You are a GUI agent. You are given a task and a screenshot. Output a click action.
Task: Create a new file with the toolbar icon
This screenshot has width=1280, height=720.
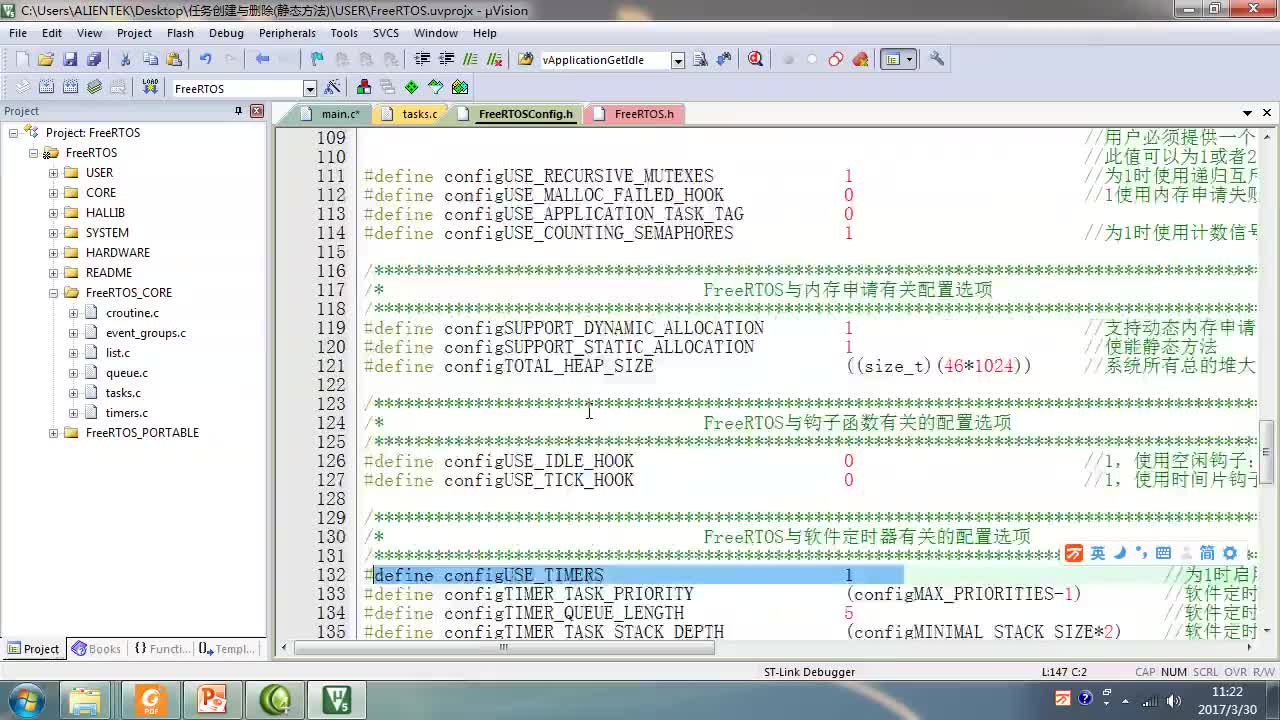(x=22, y=59)
